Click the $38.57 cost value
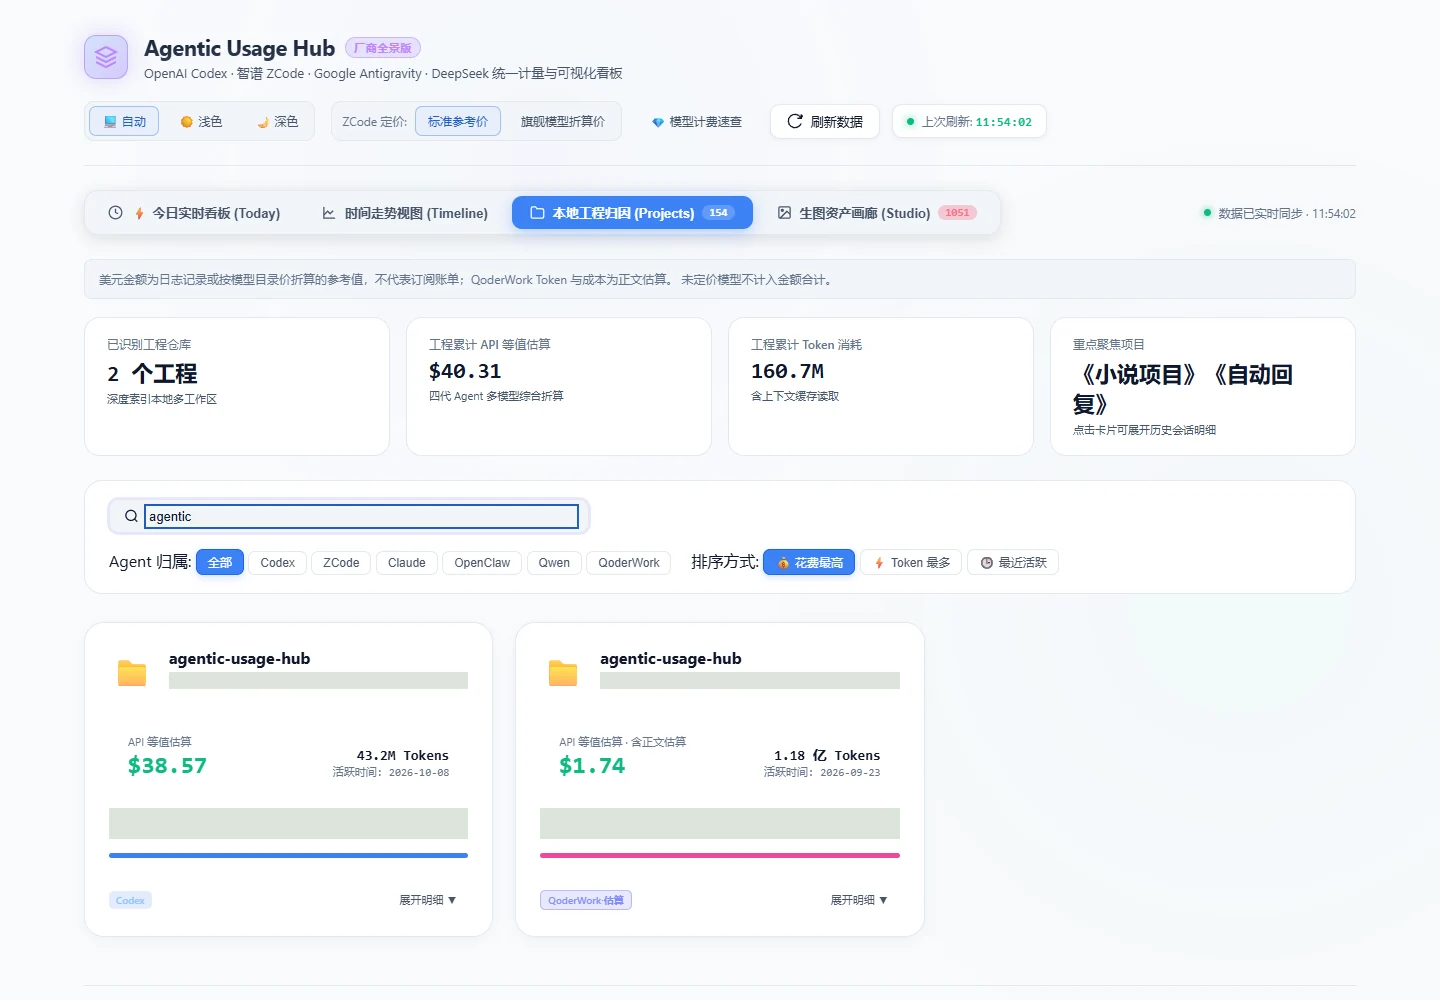This screenshot has width=1440, height=1000. click(167, 766)
